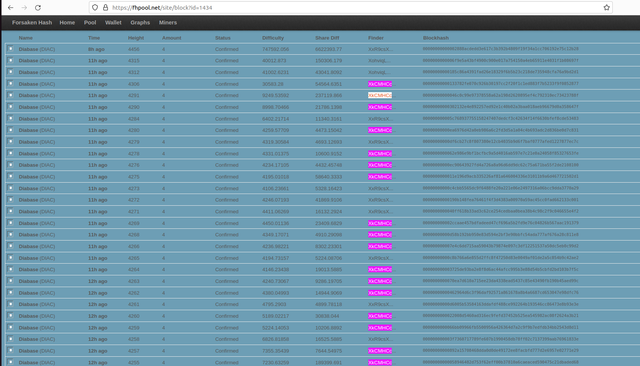Click the coin icon for block 4279
640x366 pixels.
point(11,142)
